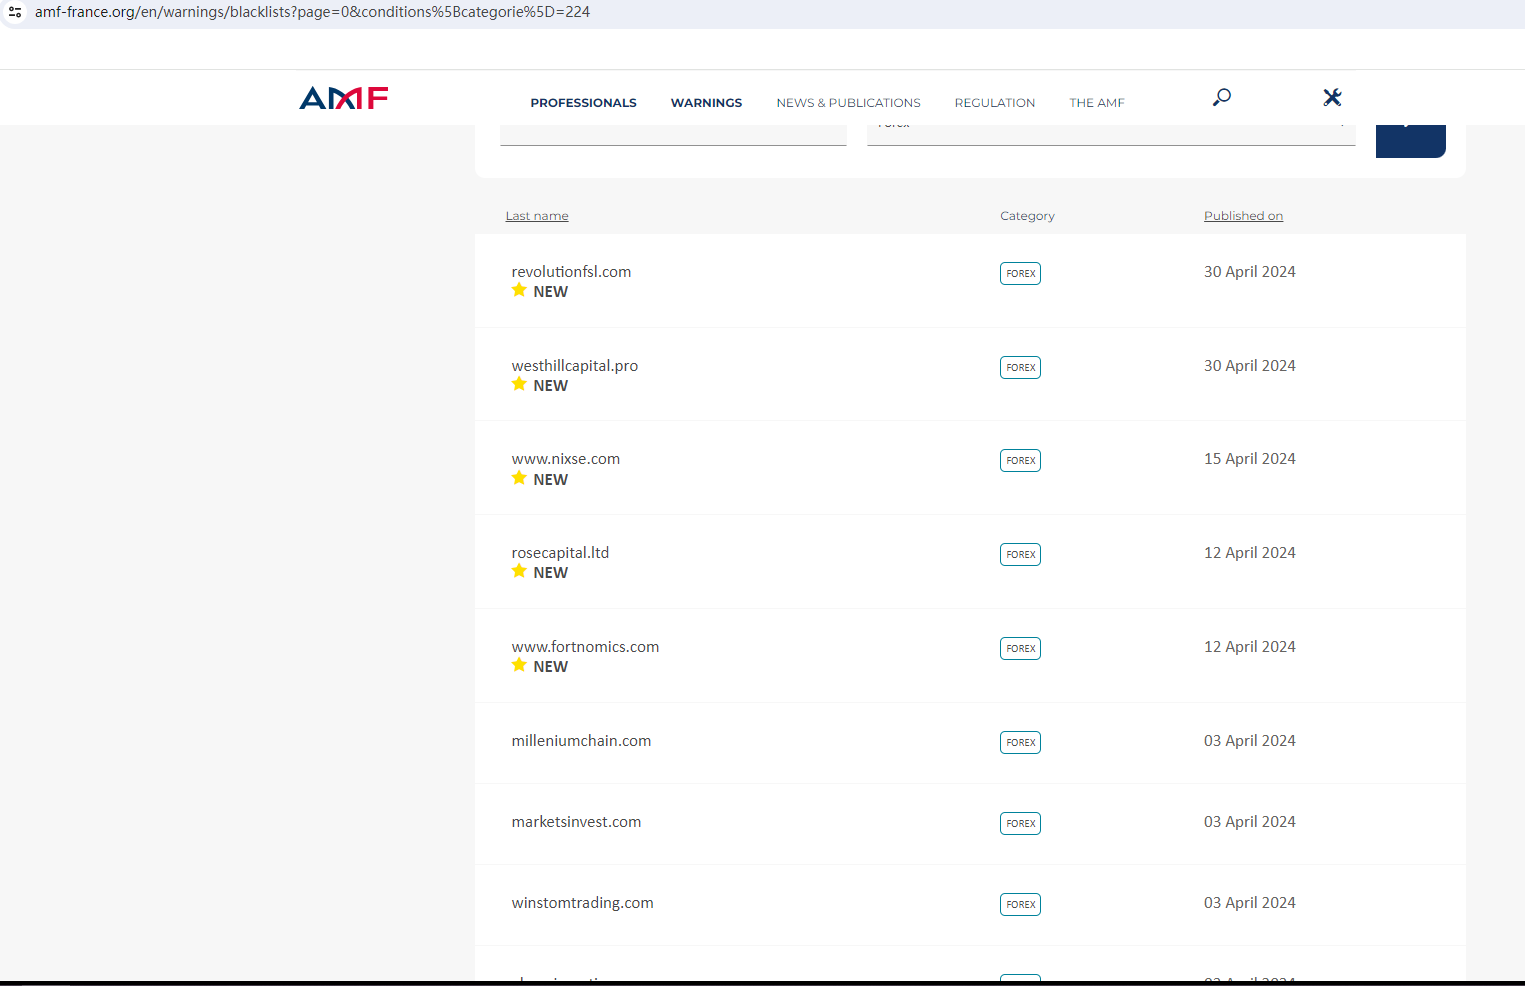Click FOREX tag for winstomtrading.com

tap(1020, 905)
